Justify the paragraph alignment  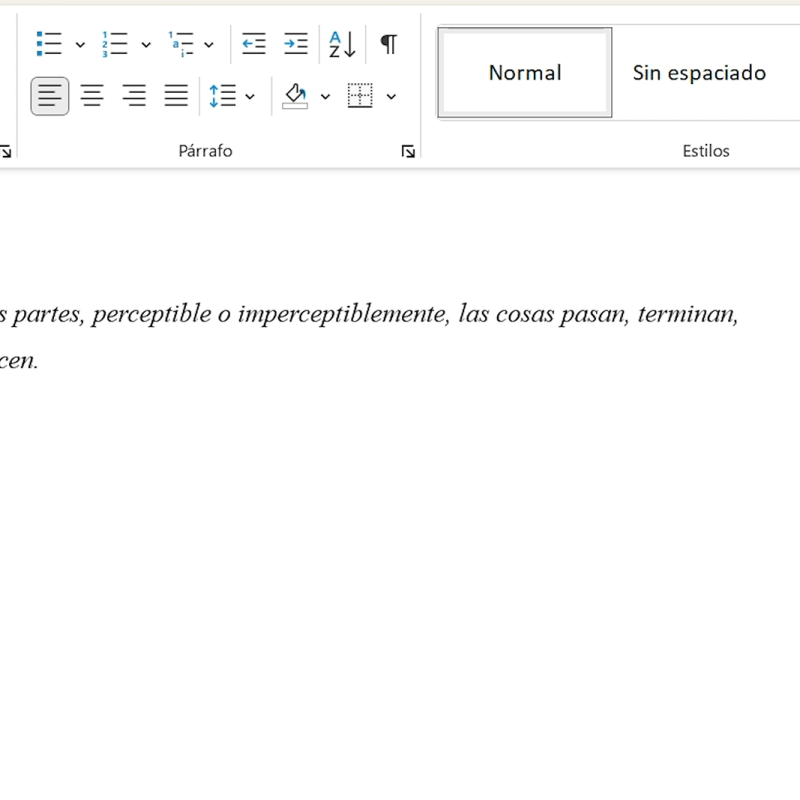[176, 95]
